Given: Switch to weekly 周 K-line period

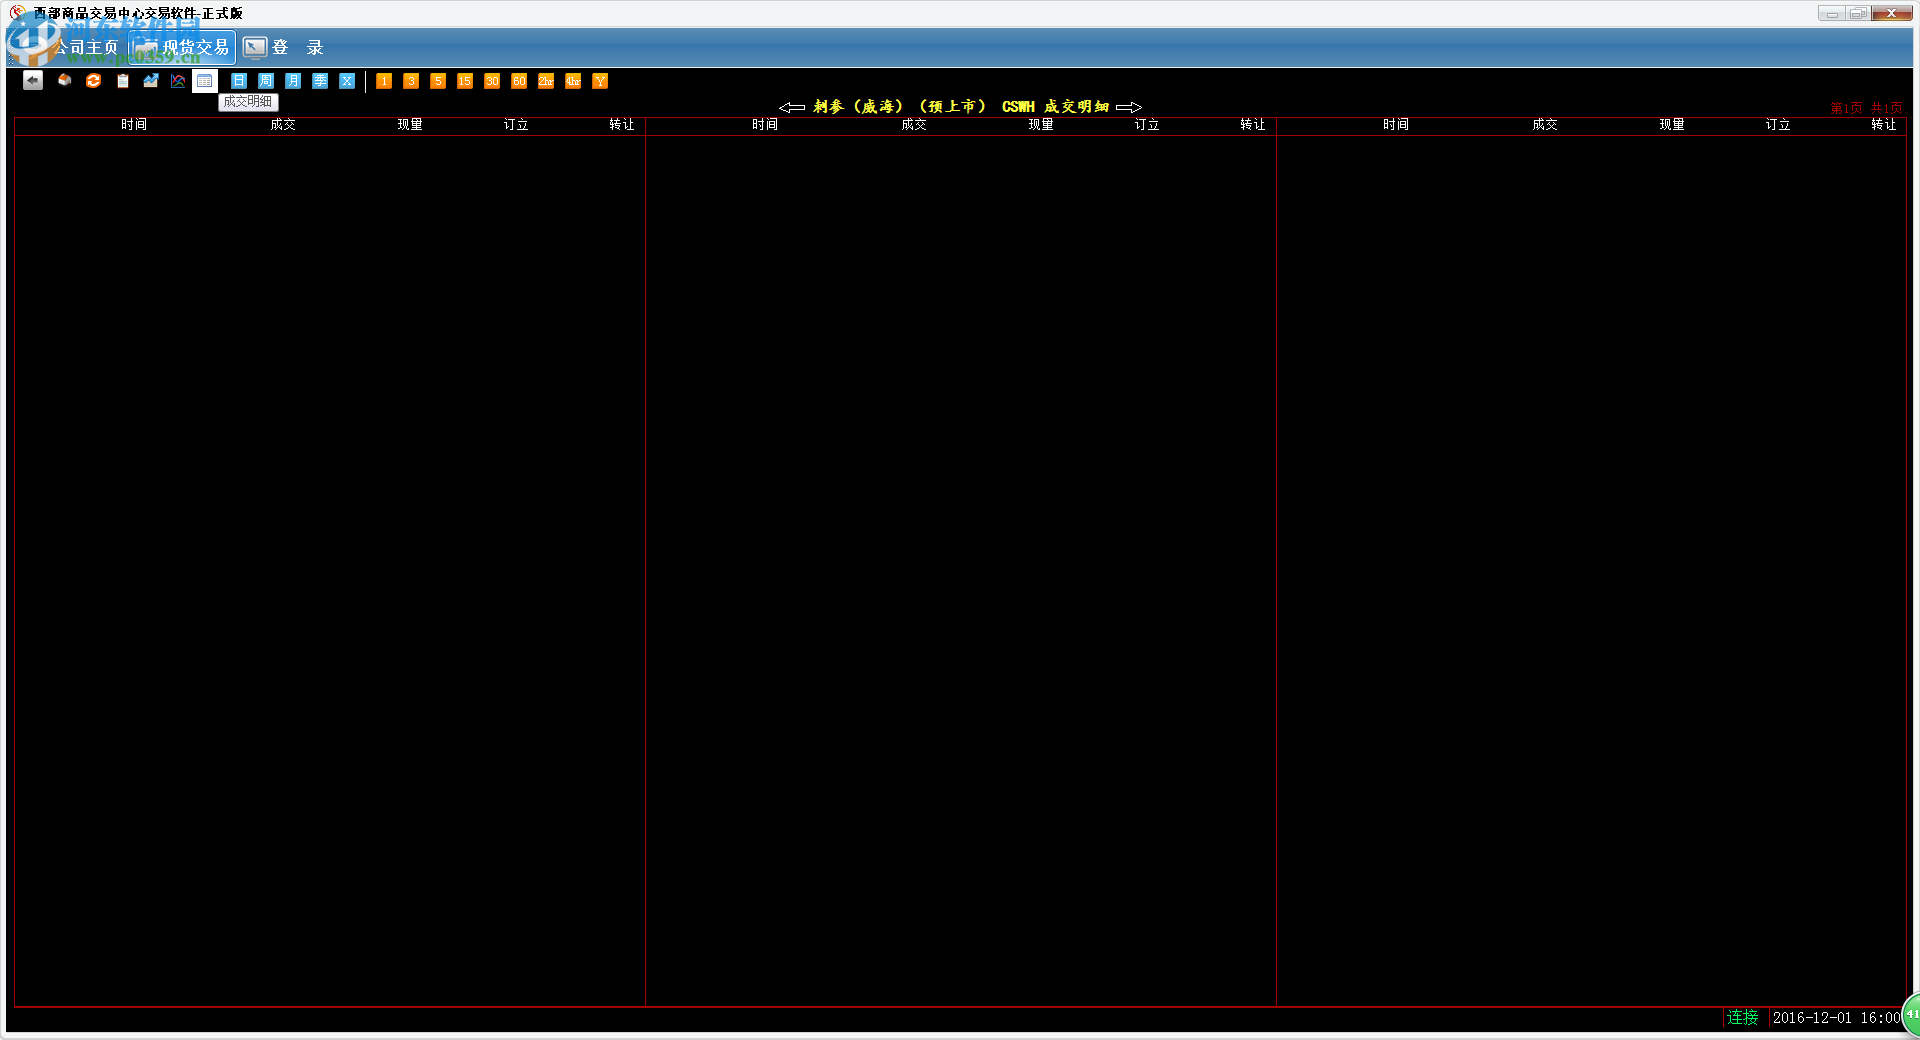Looking at the screenshot, I should [x=266, y=81].
